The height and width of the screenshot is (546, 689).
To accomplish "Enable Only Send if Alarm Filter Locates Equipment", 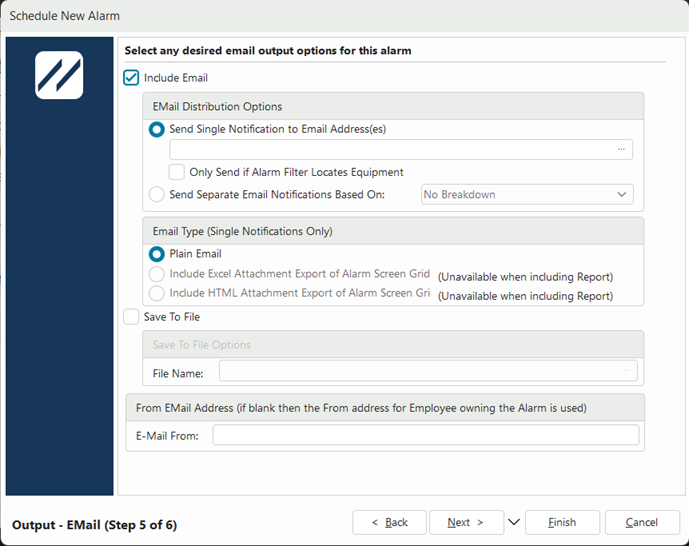I will click(x=177, y=172).
